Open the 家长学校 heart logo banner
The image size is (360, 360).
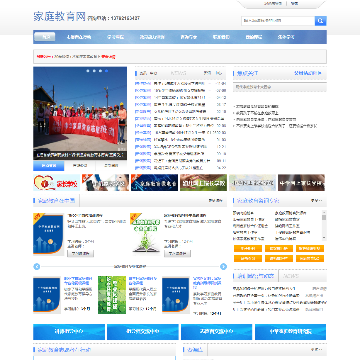(56, 183)
